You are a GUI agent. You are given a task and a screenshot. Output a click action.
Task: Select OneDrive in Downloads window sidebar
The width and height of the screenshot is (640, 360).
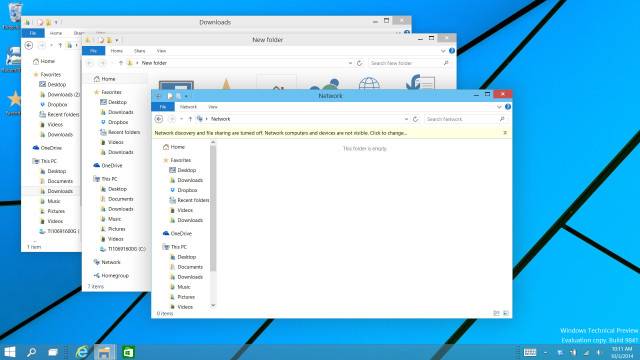click(47, 148)
